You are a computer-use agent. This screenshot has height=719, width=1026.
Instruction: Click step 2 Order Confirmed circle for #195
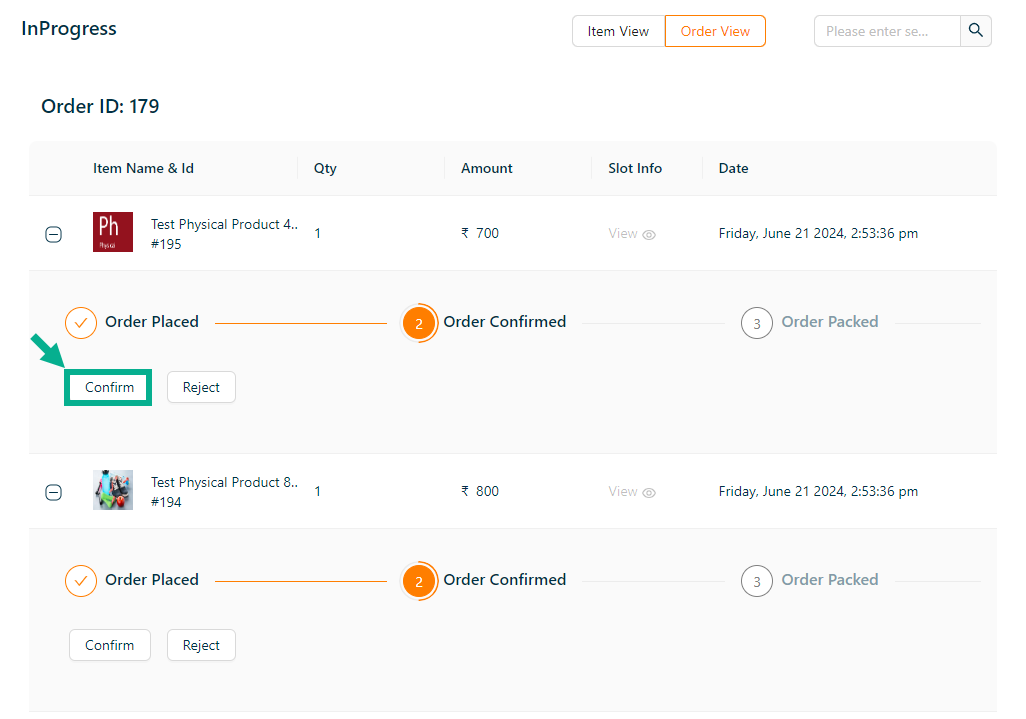pyautogui.click(x=419, y=323)
